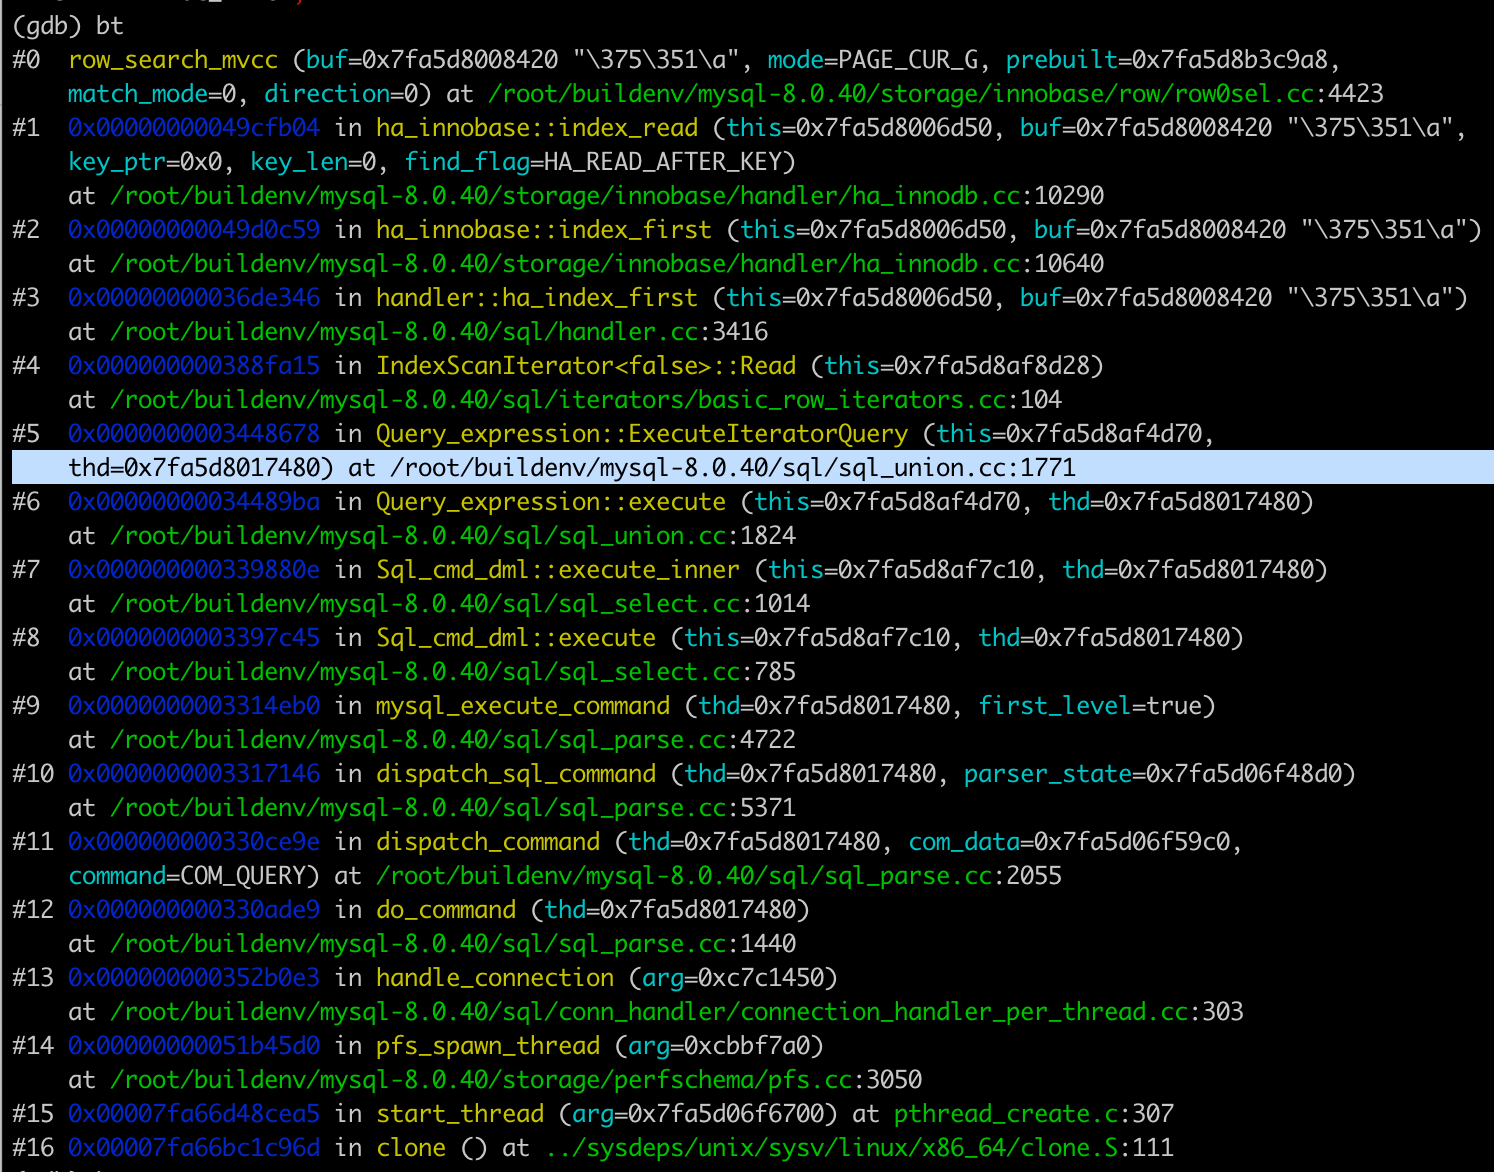Click the ha_innodb.cc:10290 file path
1494x1172 pixels.
point(565,196)
